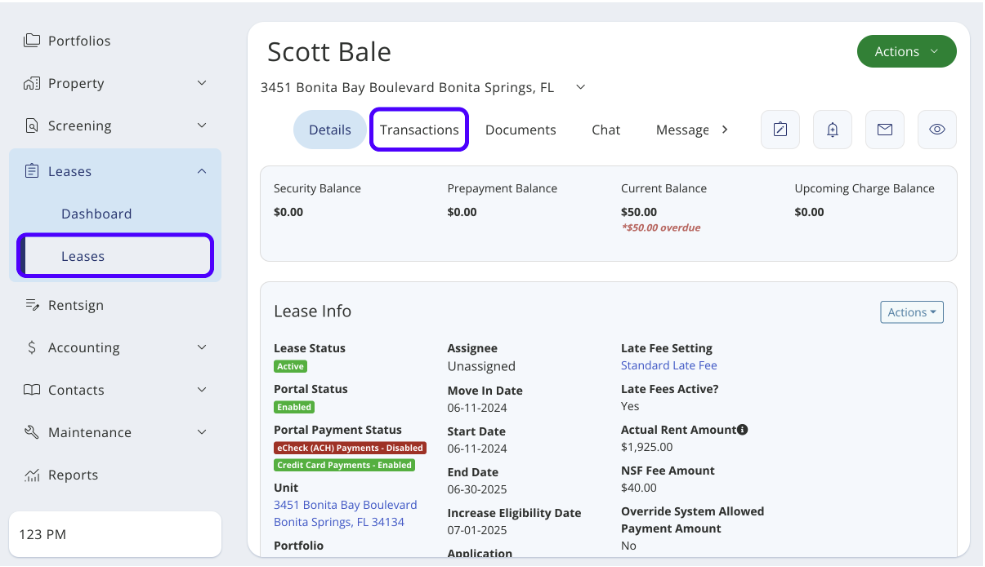Select Dashboard under Leases
The height and width of the screenshot is (567, 985).
(96, 214)
